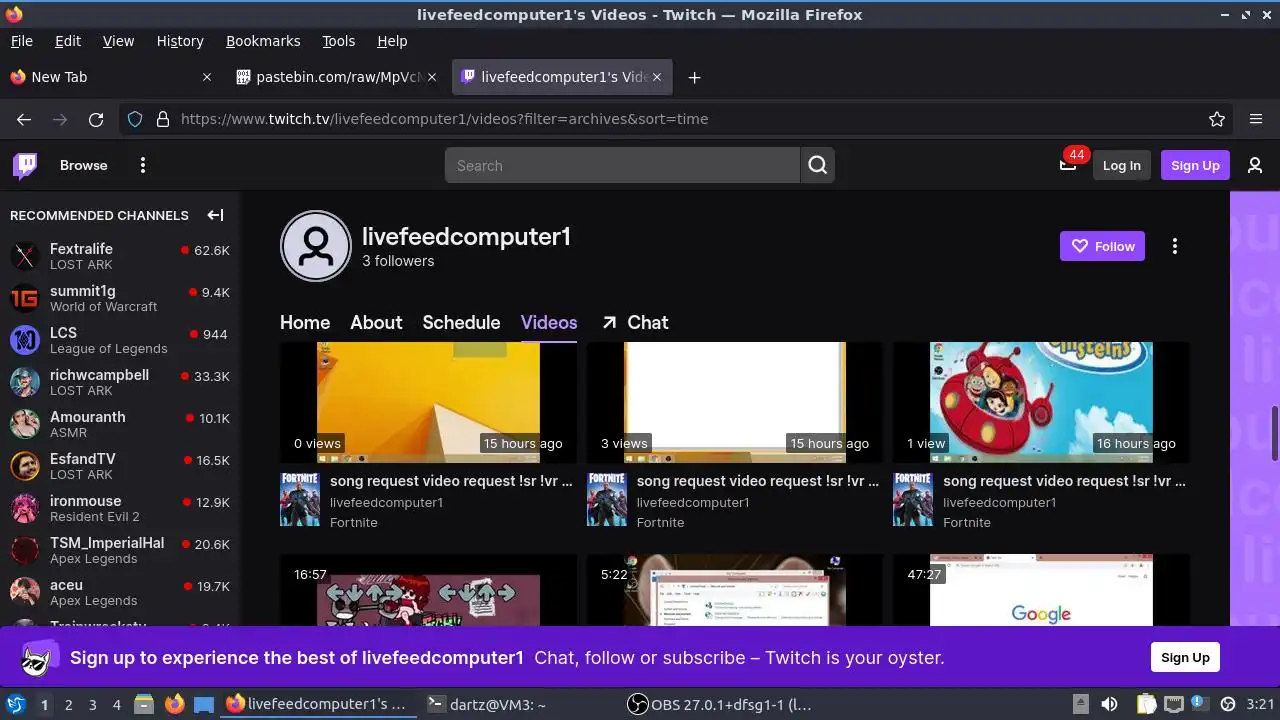The image size is (1280, 720).
Task: Open a new browser tab
Action: pyautogui.click(x=694, y=77)
